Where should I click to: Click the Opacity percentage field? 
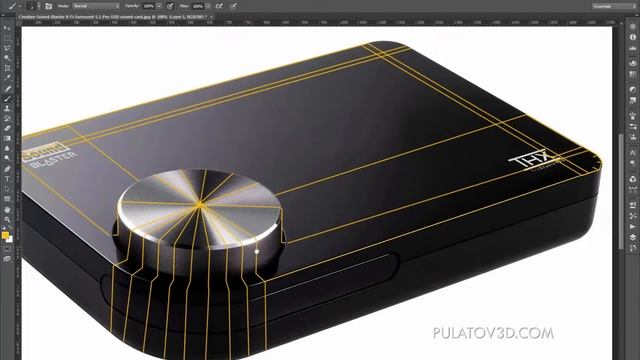(149, 6)
